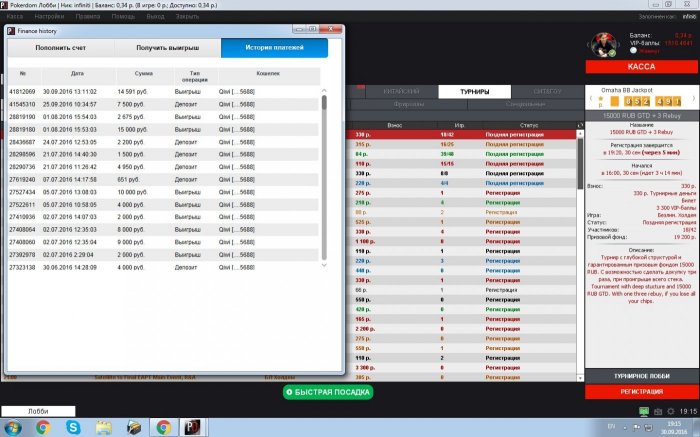Click the network icon in system tray

648,428
